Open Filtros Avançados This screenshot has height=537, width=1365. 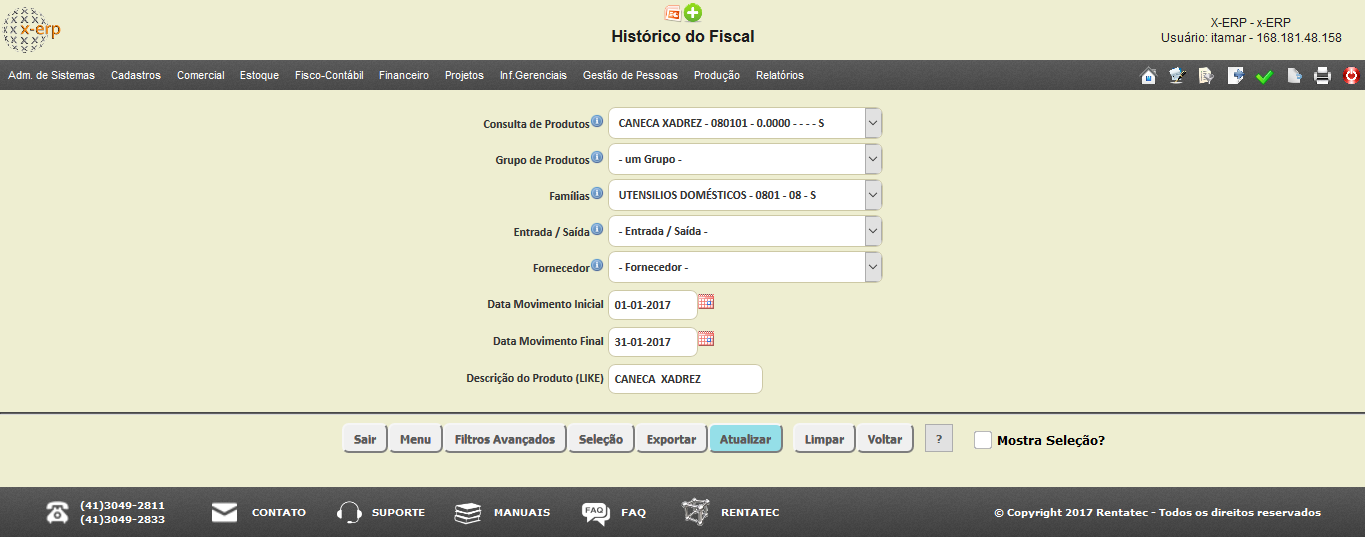coord(505,439)
